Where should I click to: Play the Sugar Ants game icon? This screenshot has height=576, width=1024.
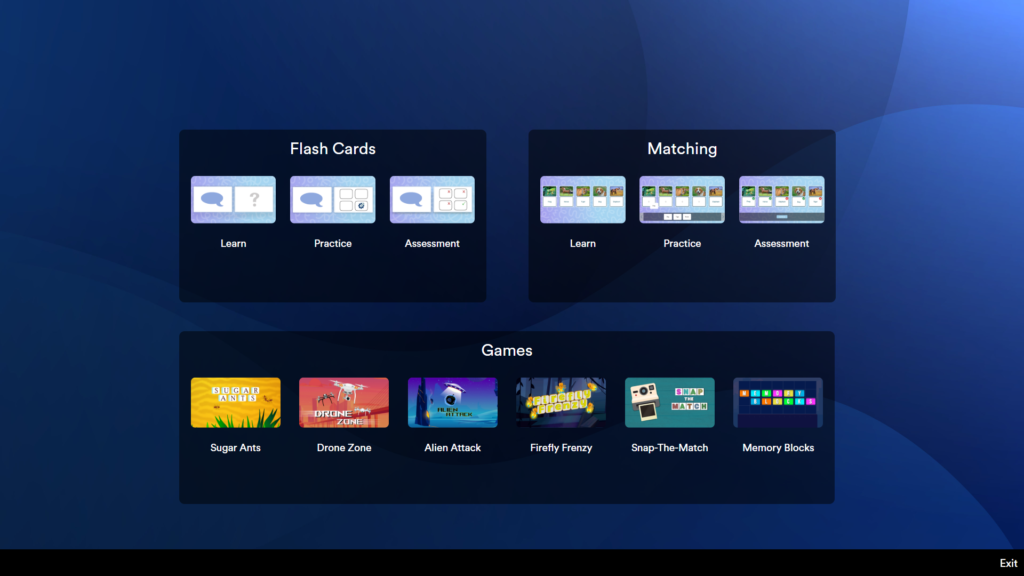[236, 402]
